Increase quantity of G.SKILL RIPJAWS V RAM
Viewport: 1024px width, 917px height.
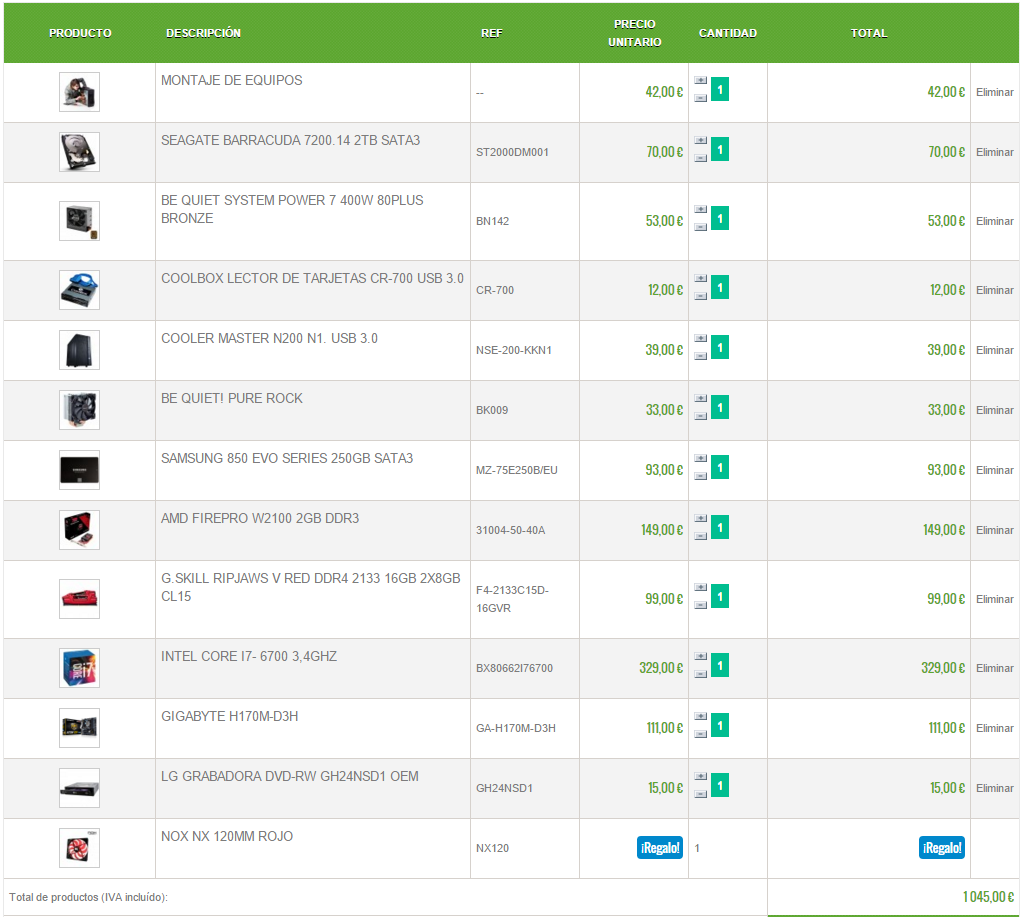coord(700,588)
